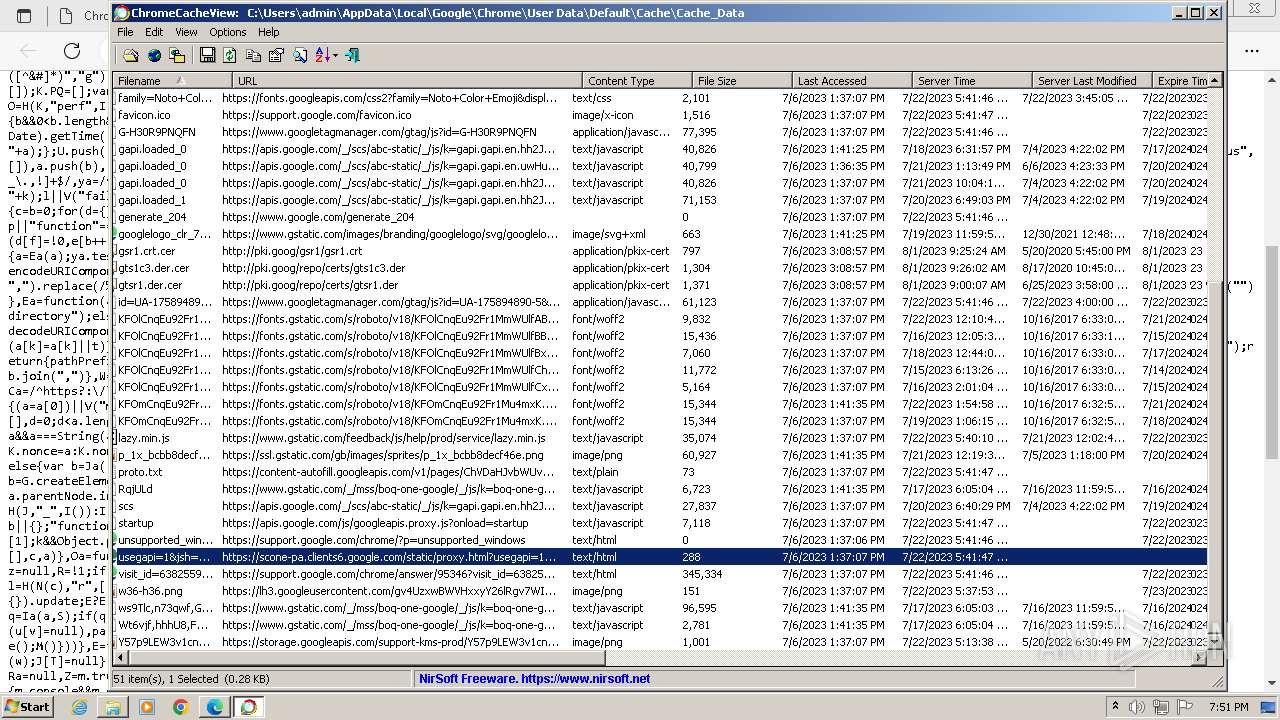Viewport: 1280px width, 720px height.
Task: Click the 61,123 file size cell
Action: coord(699,302)
